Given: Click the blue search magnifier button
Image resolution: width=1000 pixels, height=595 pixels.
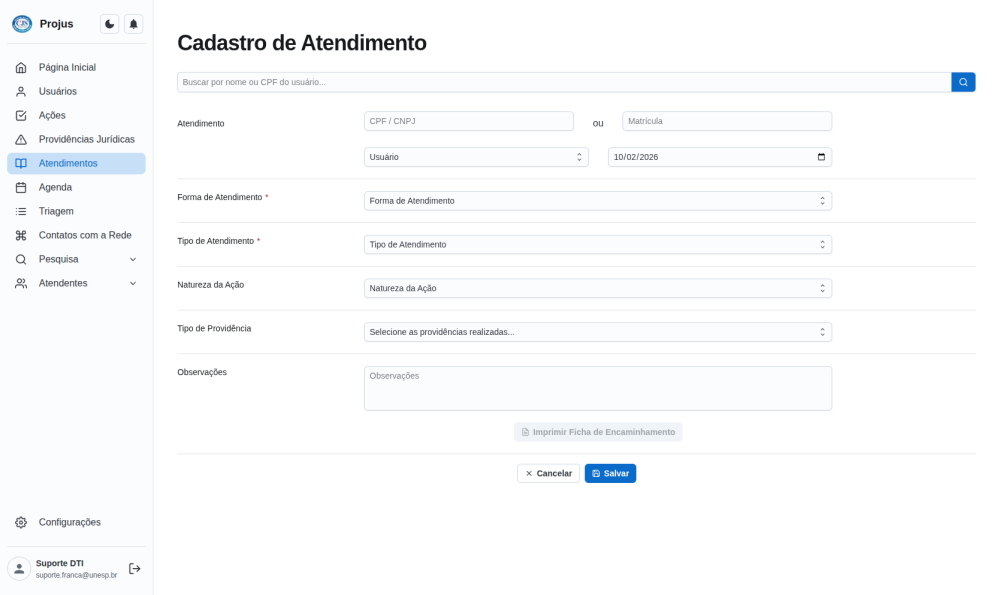Looking at the screenshot, I should pyautogui.click(x=962, y=81).
